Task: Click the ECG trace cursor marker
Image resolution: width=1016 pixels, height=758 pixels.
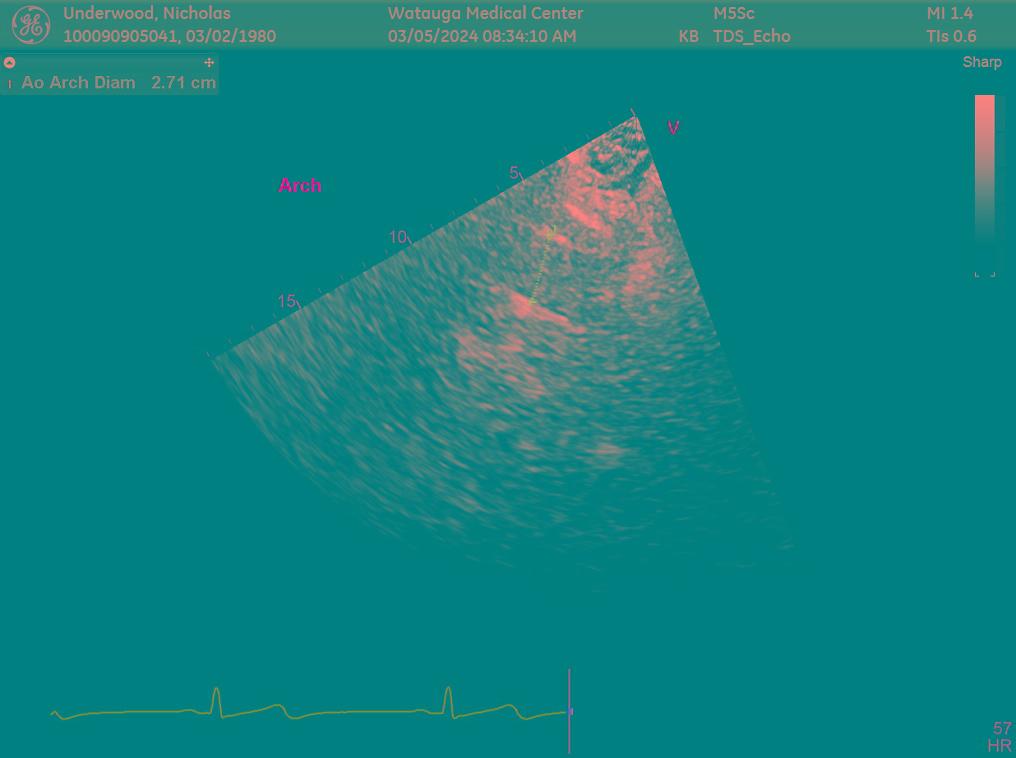Action: pyautogui.click(x=570, y=711)
